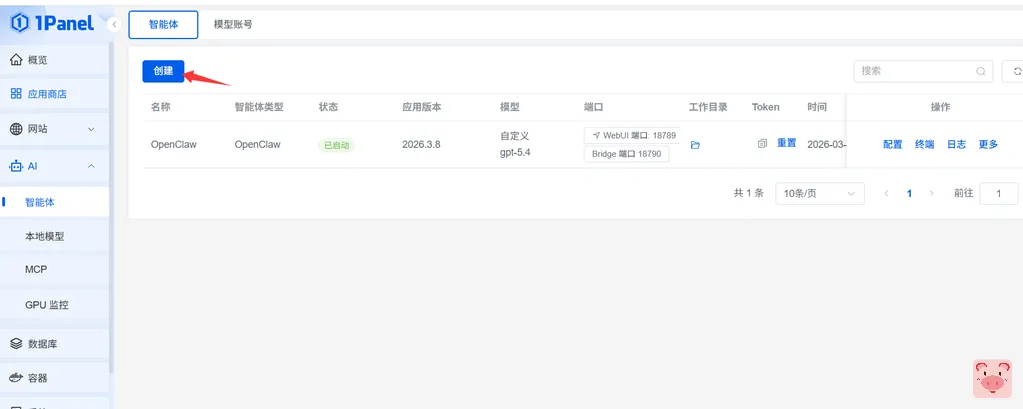
Task: Click the 网站 globe icon
Action: pyautogui.click(x=16, y=129)
